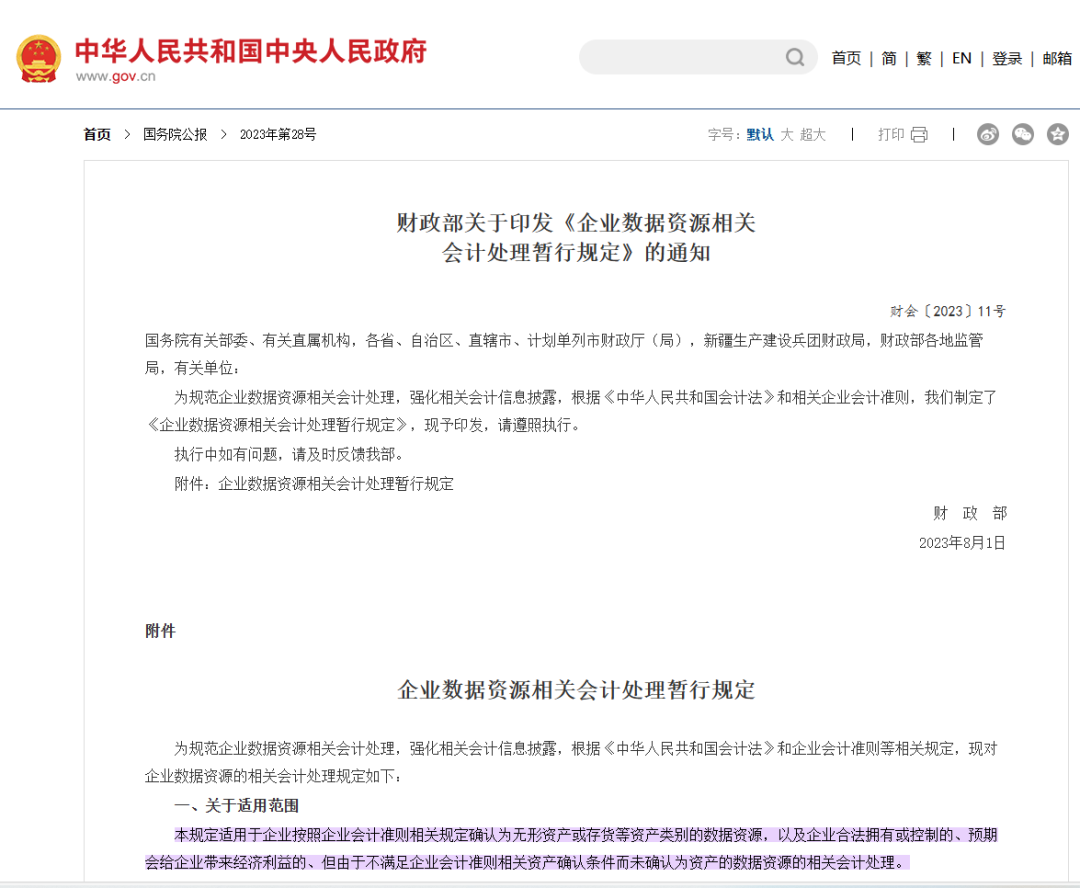This screenshot has height=888, width=1080.
Task: Open the 2023年第28号 breadcrumb
Action: click(x=278, y=134)
